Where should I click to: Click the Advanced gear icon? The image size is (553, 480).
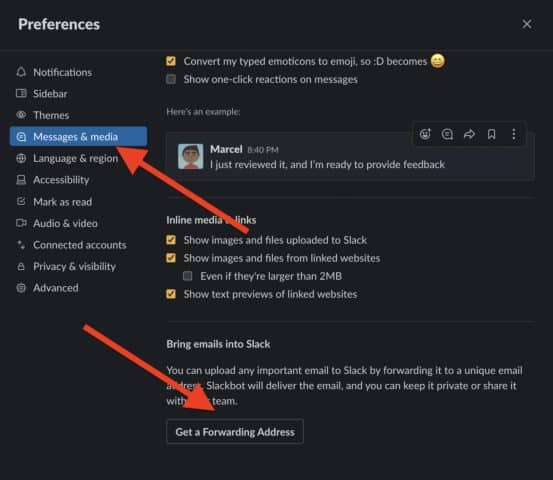[x=21, y=288]
